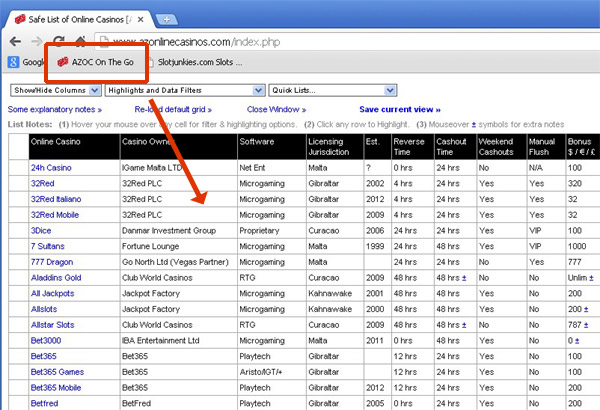Click the IBA Entertainment Ltd cell
Viewport: 600px width, 410px height.
tap(179, 340)
